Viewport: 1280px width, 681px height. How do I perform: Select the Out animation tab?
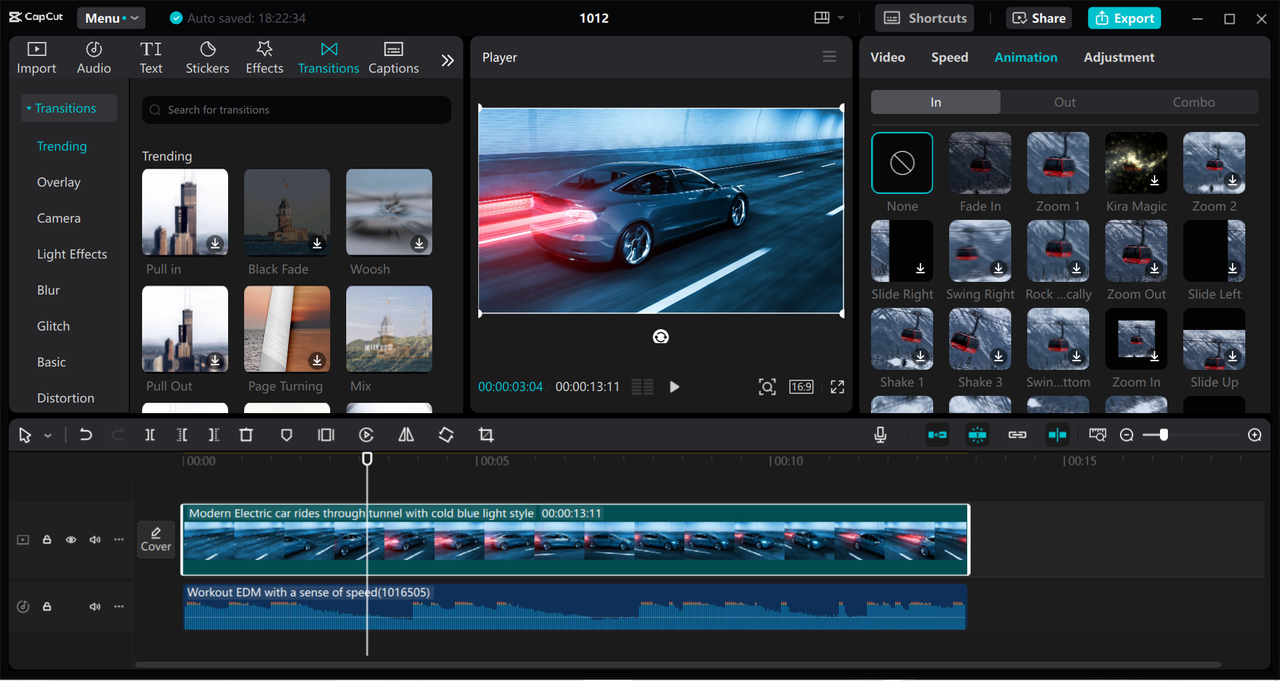click(x=1065, y=102)
